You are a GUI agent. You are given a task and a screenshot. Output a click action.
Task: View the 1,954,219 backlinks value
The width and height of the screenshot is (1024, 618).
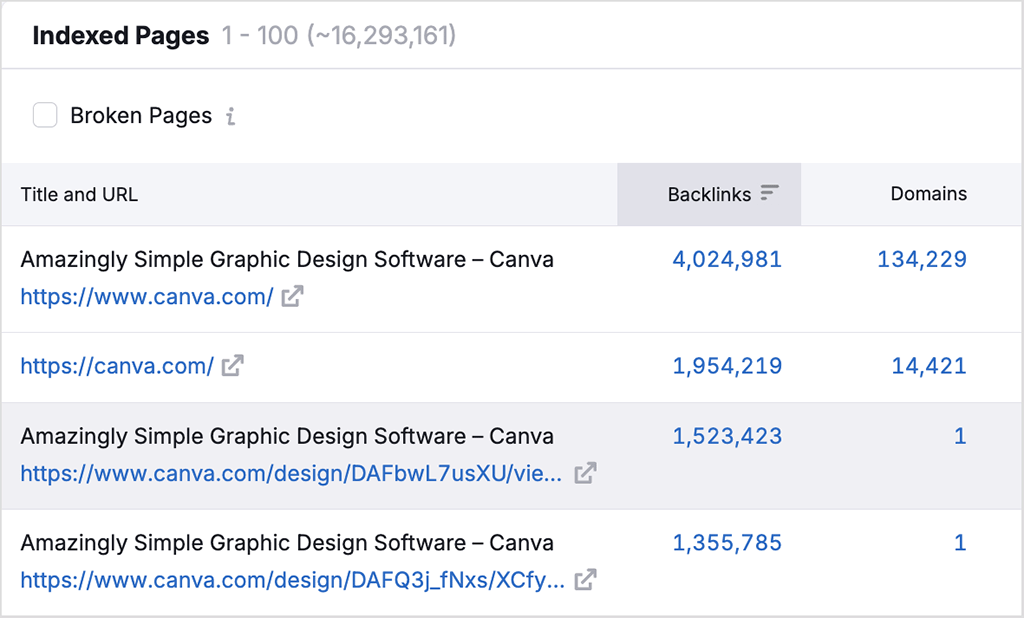pyautogui.click(x=727, y=366)
